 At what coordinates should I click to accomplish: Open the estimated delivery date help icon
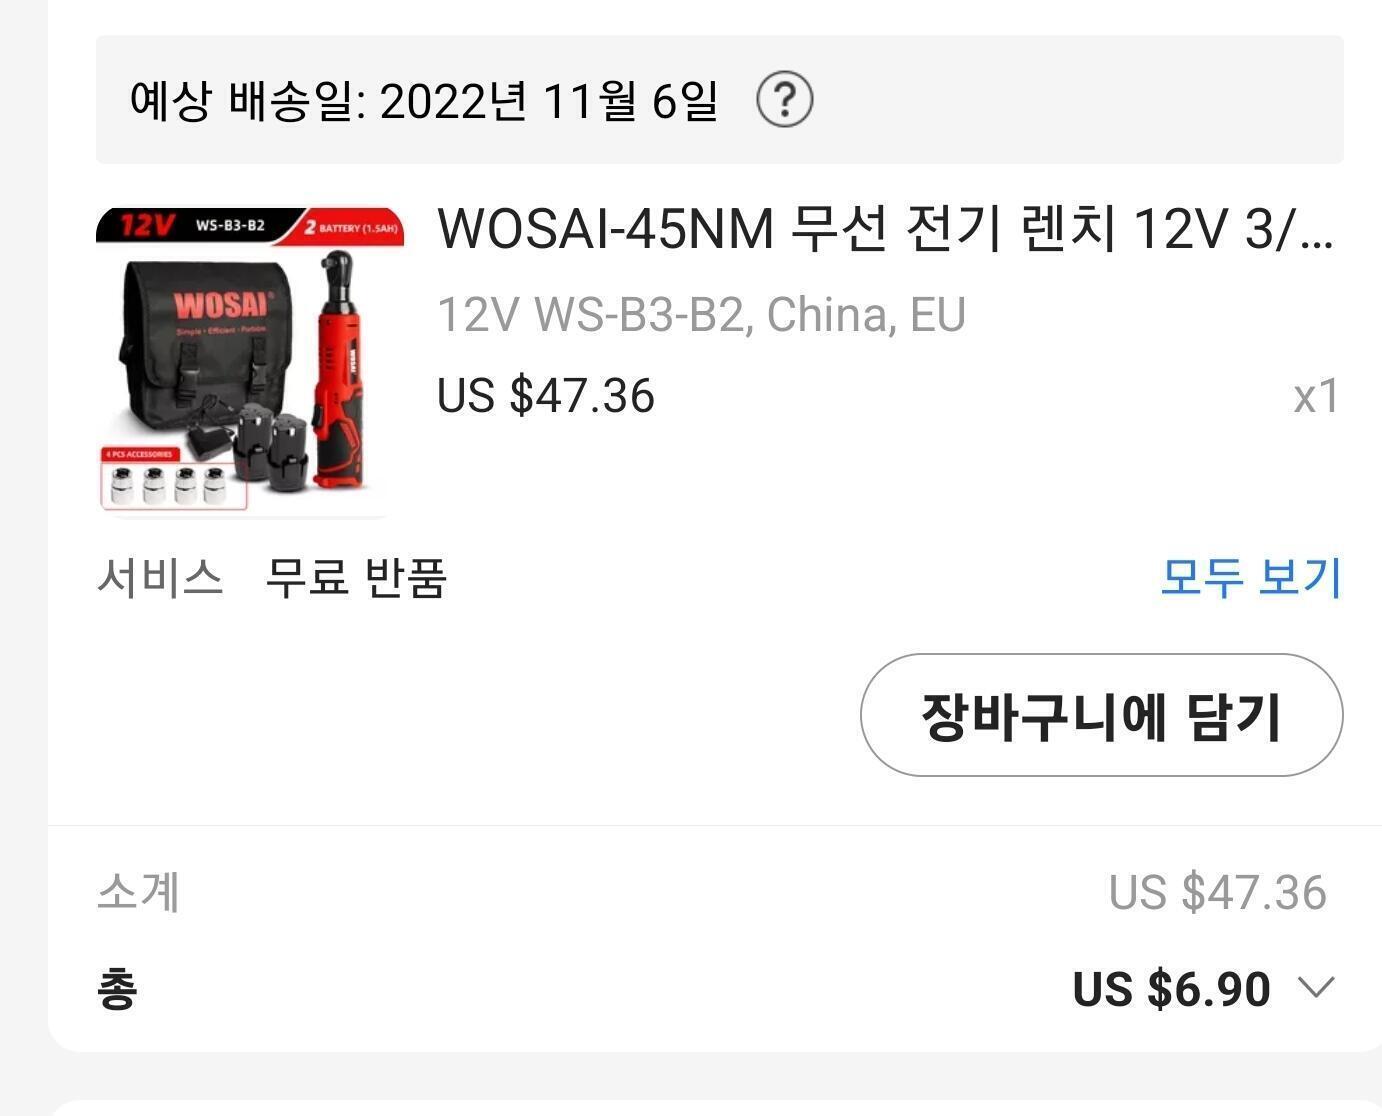[x=785, y=99]
